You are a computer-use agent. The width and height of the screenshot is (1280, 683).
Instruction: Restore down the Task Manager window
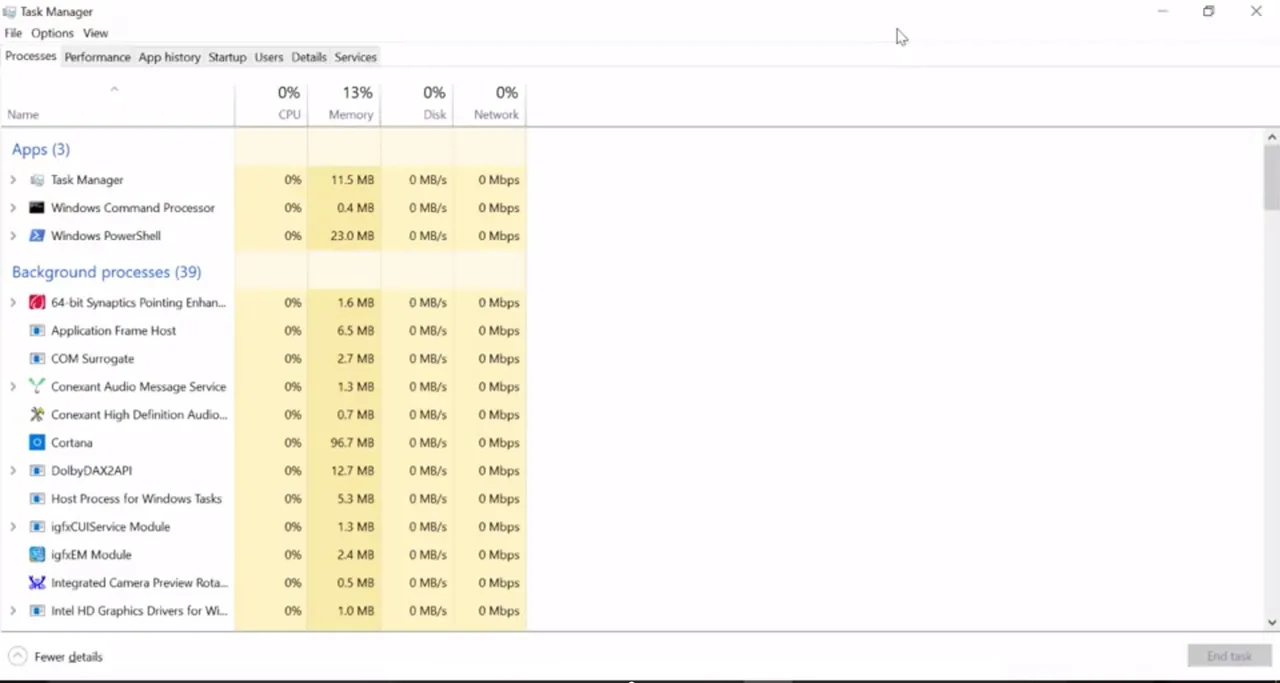pos(1209,11)
